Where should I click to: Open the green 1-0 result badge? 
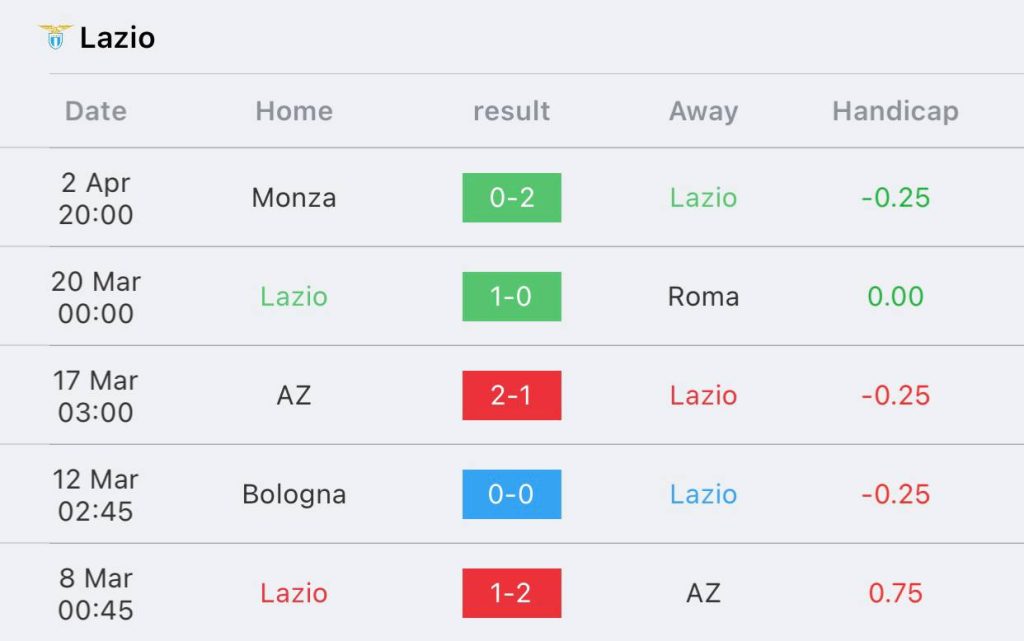coord(511,297)
